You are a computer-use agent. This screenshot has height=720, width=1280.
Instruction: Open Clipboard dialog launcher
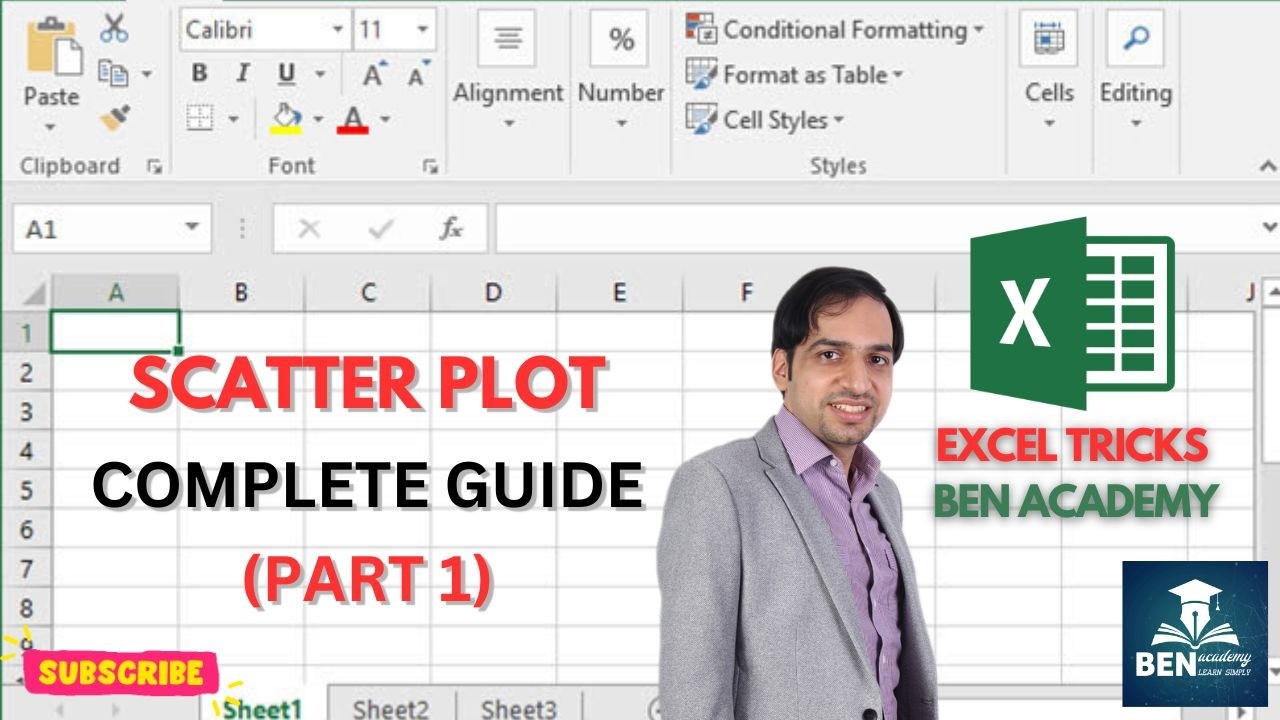tap(153, 167)
